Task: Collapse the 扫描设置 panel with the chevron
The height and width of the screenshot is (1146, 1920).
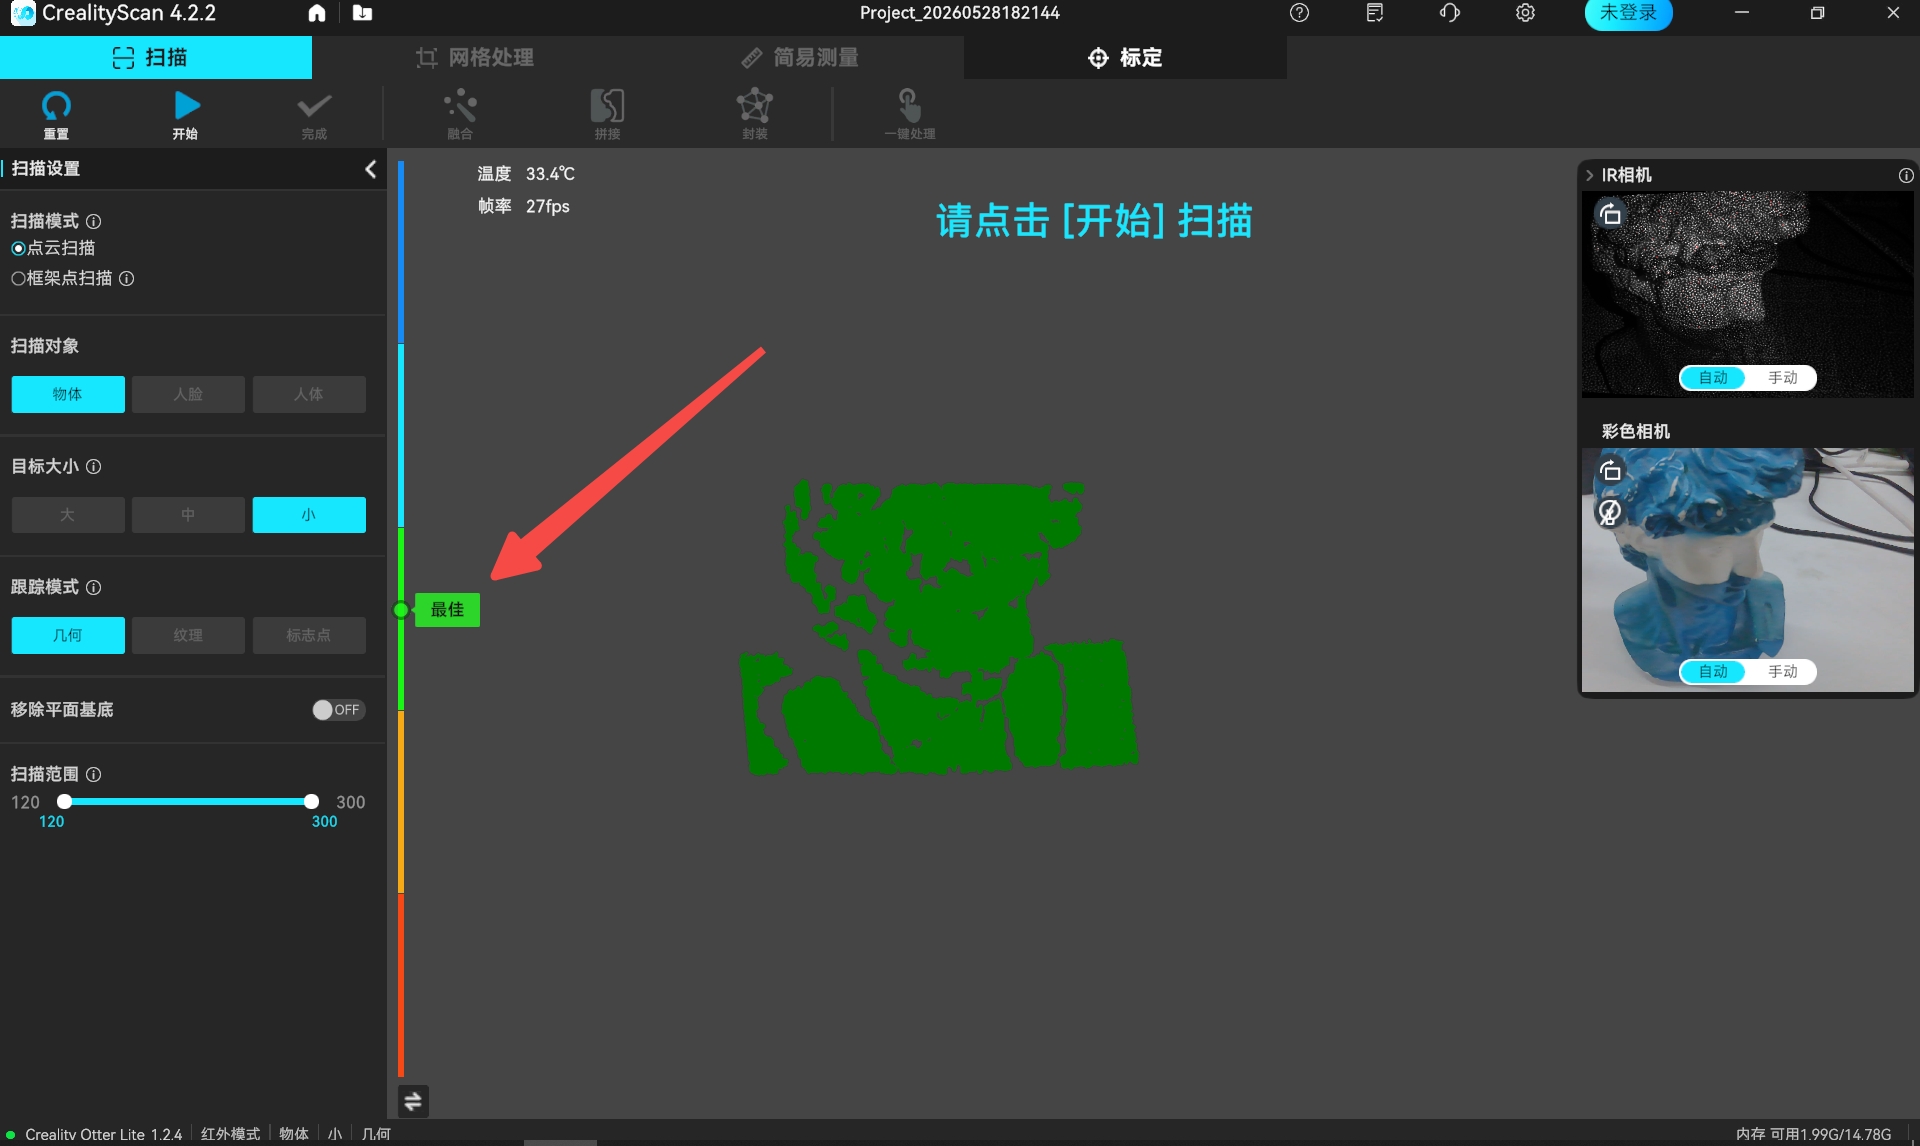Action: point(371,169)
